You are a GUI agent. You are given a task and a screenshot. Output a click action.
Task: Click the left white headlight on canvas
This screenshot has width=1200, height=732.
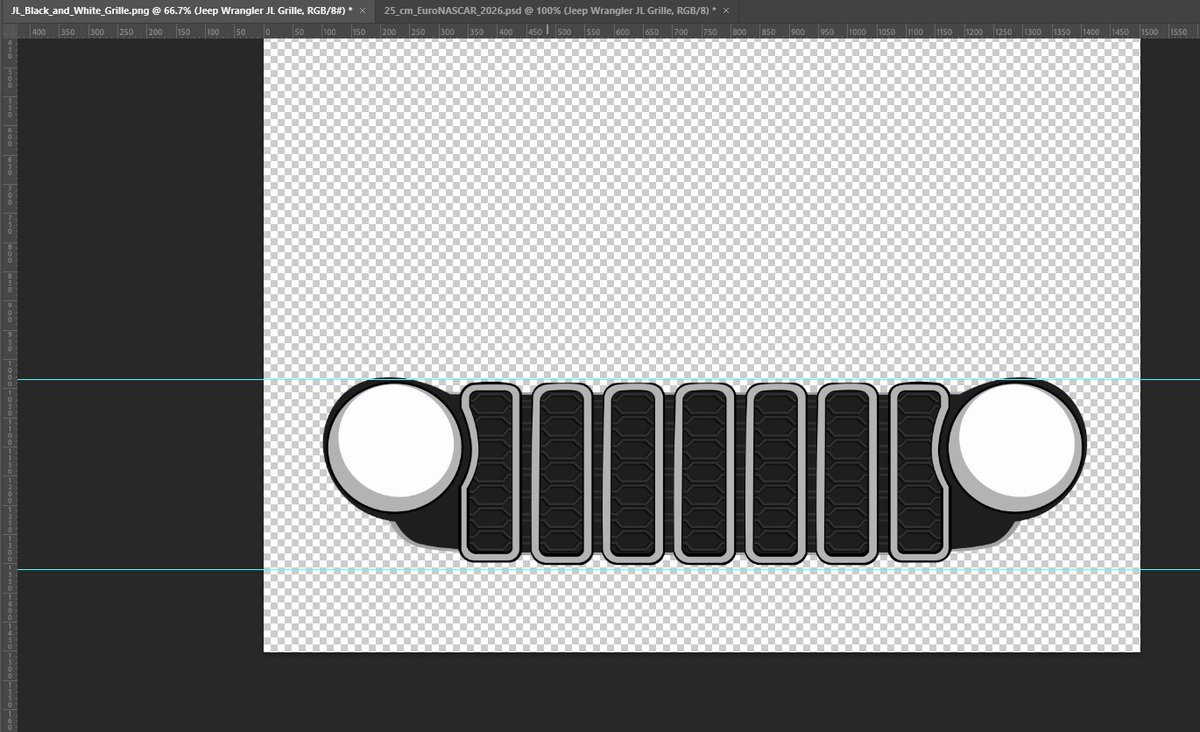[x=396, y=439]
